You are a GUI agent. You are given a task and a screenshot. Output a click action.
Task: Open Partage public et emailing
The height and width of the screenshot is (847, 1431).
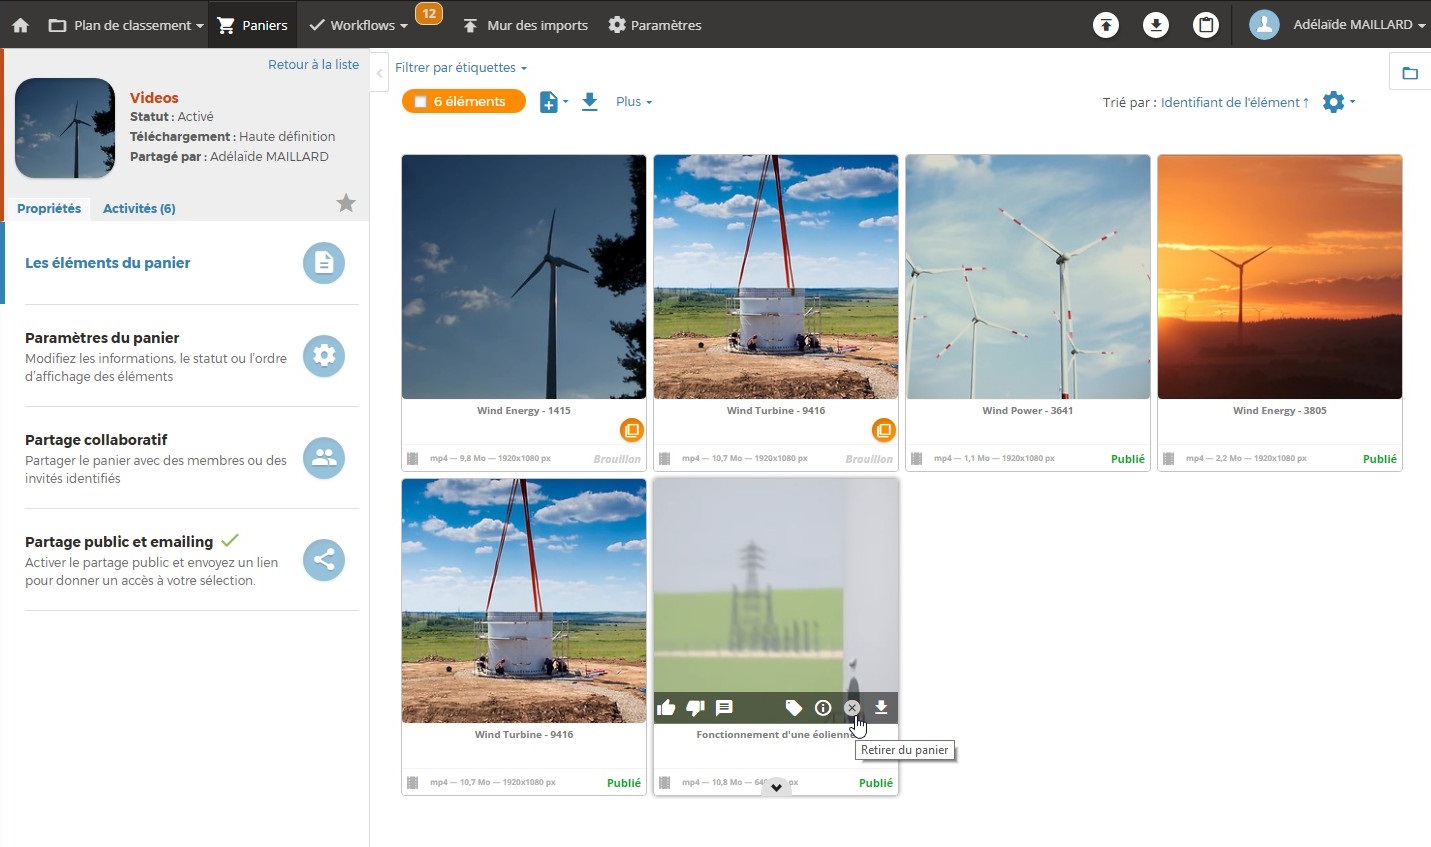coord(119,542)
